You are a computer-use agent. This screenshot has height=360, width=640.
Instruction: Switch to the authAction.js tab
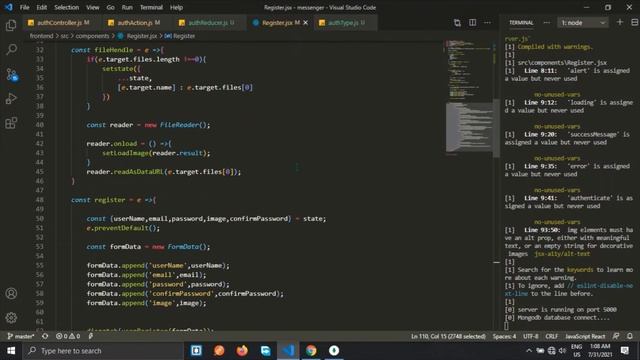coord(134,23)
